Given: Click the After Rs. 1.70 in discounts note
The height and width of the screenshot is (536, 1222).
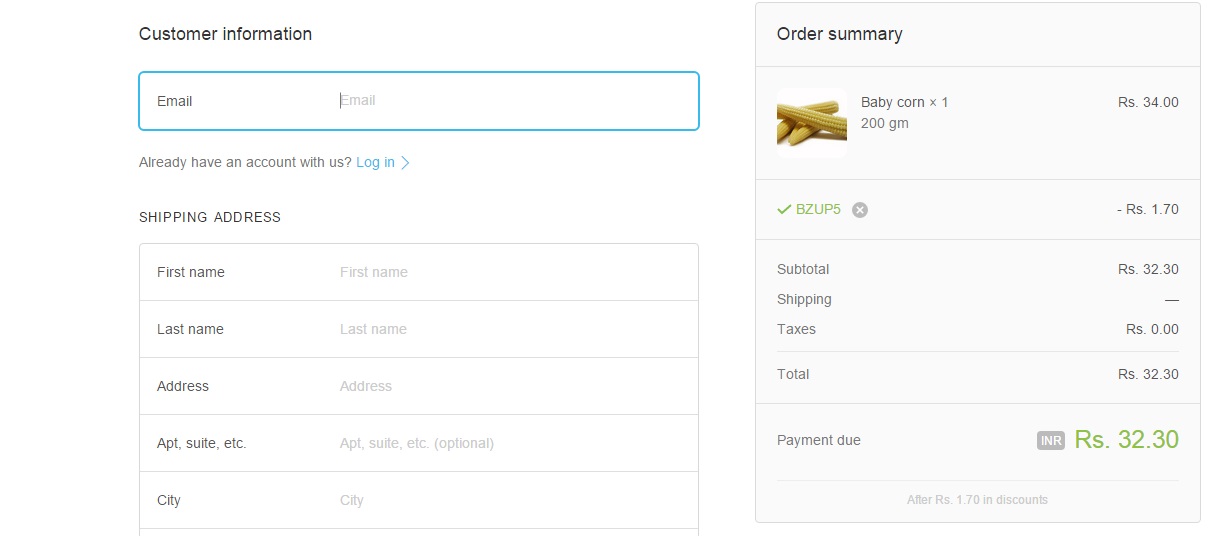Looking at the screenshot, I should [977, 500].
